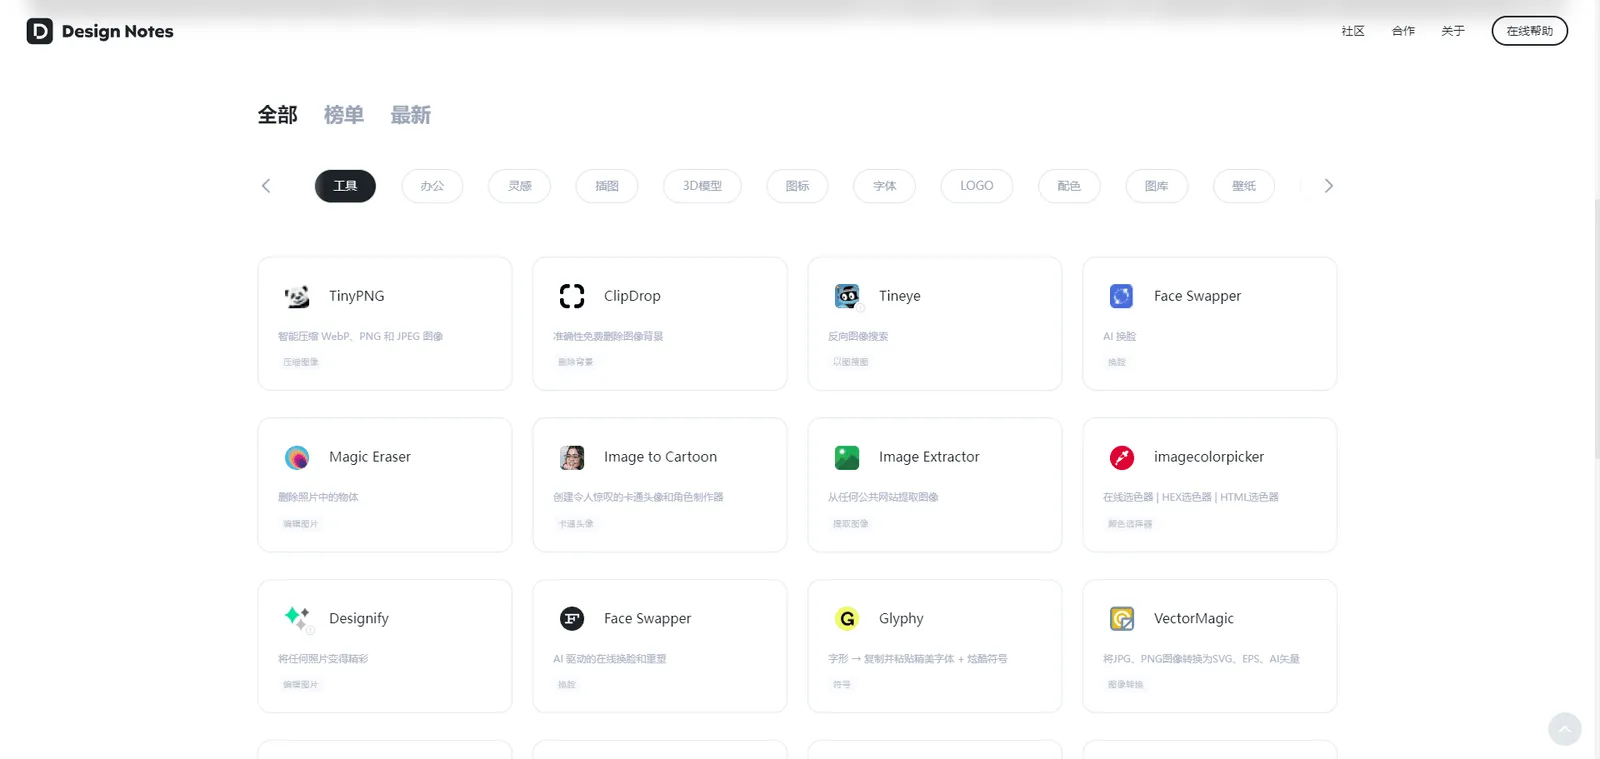This screenshot has height=759, width=1600.
Task: Click the ClipDrop card title
Action: coord(632,296)
